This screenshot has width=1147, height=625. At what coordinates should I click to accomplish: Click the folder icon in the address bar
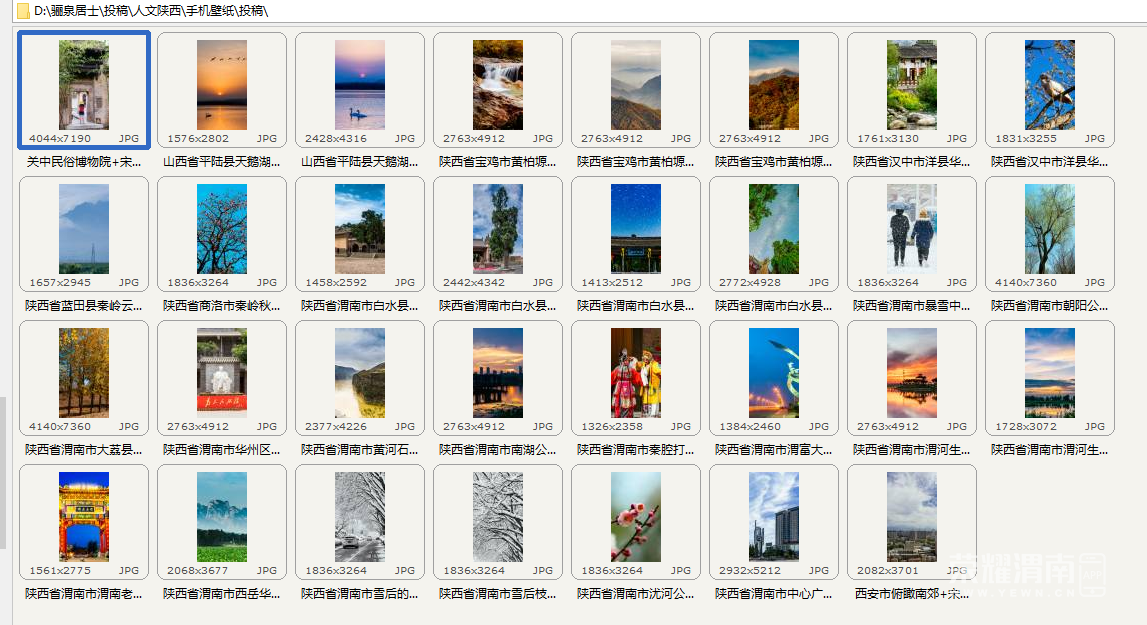(x=22, y=11)
